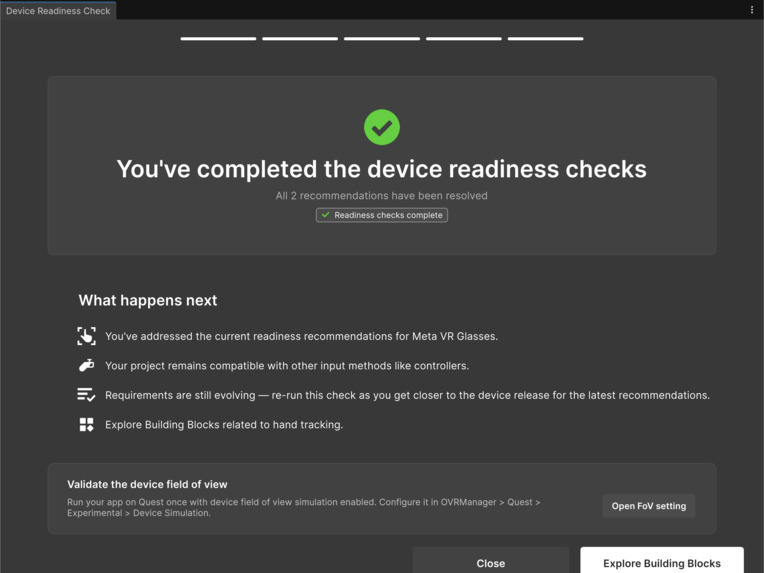Click 'Explore Building Blocks related to hand tracking' text

click(224, 424)
